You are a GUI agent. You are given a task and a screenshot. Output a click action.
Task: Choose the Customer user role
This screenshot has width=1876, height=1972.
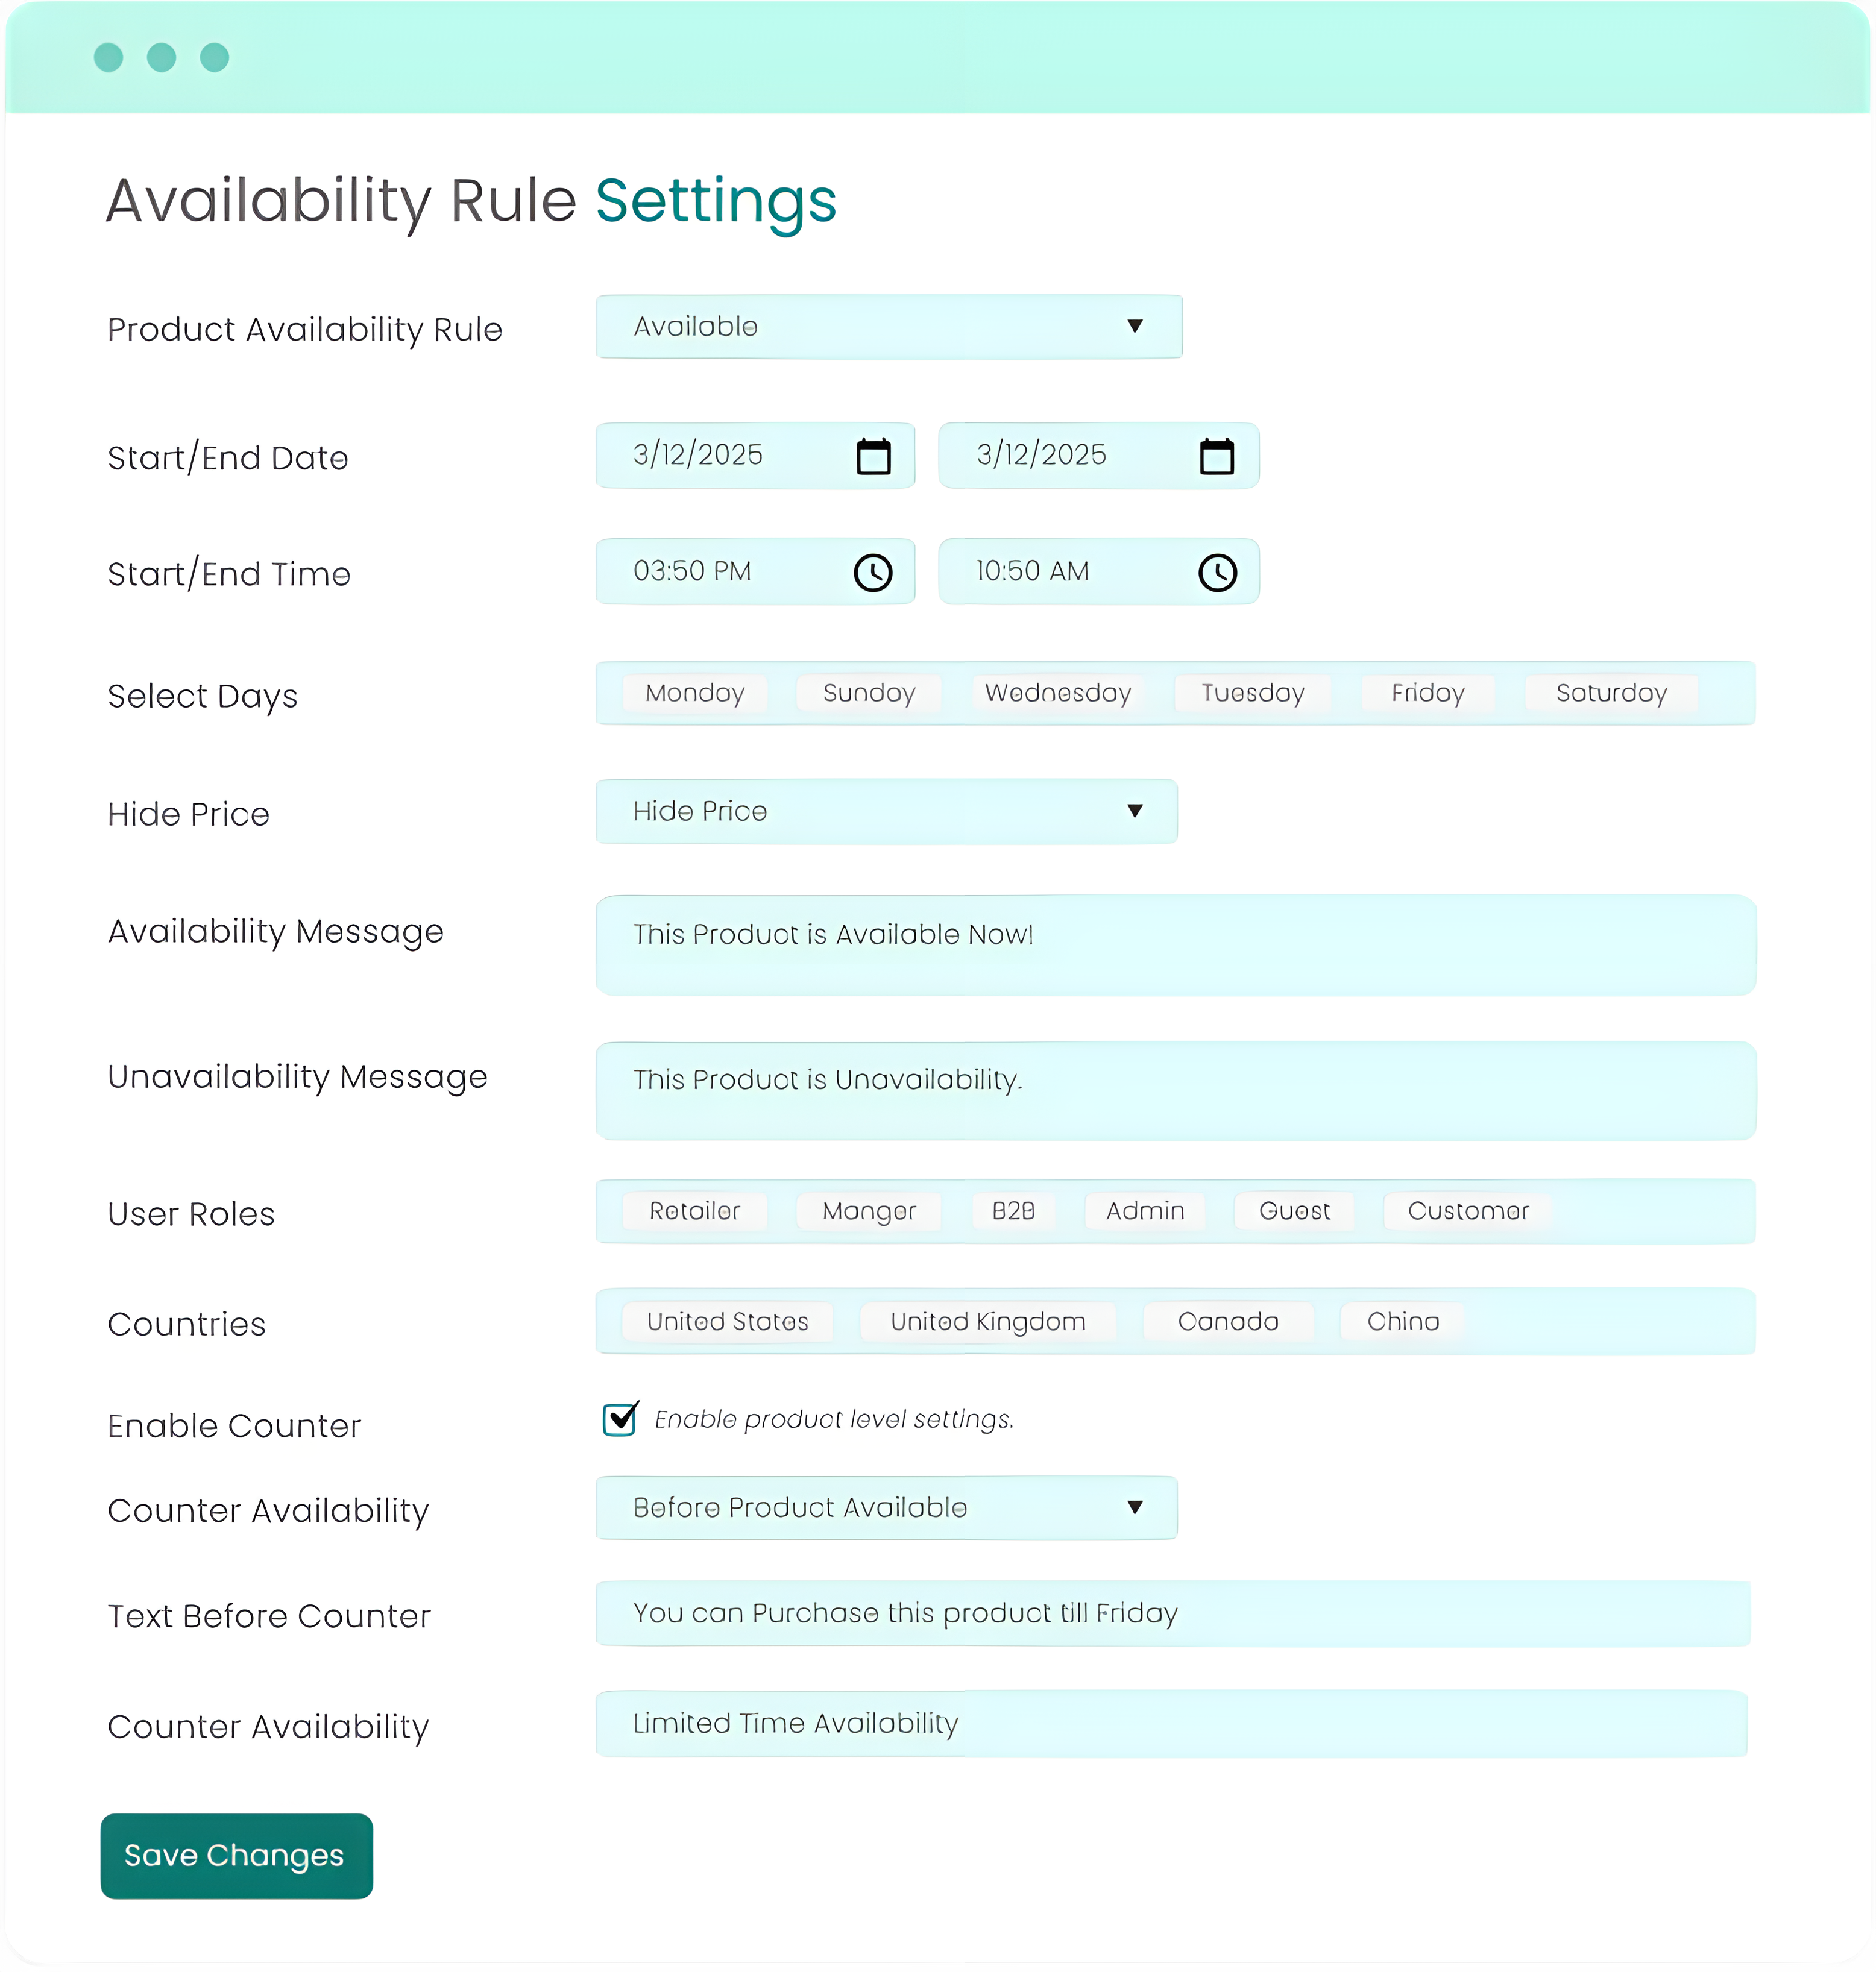point(1467,1211)
